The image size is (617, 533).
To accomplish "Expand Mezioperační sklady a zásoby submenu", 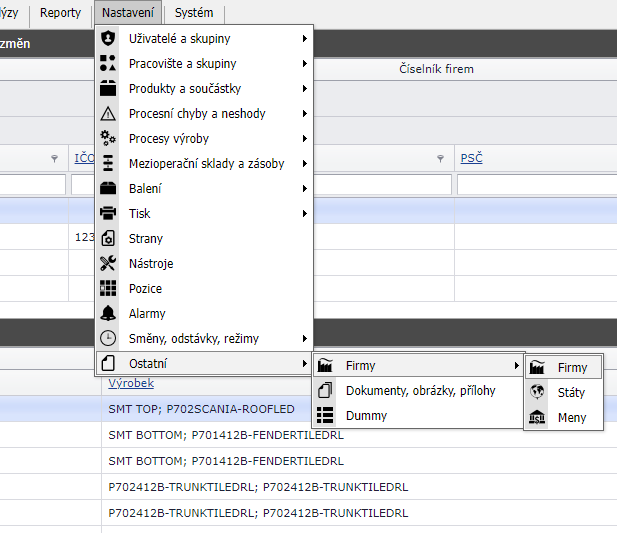I will 303,164.
